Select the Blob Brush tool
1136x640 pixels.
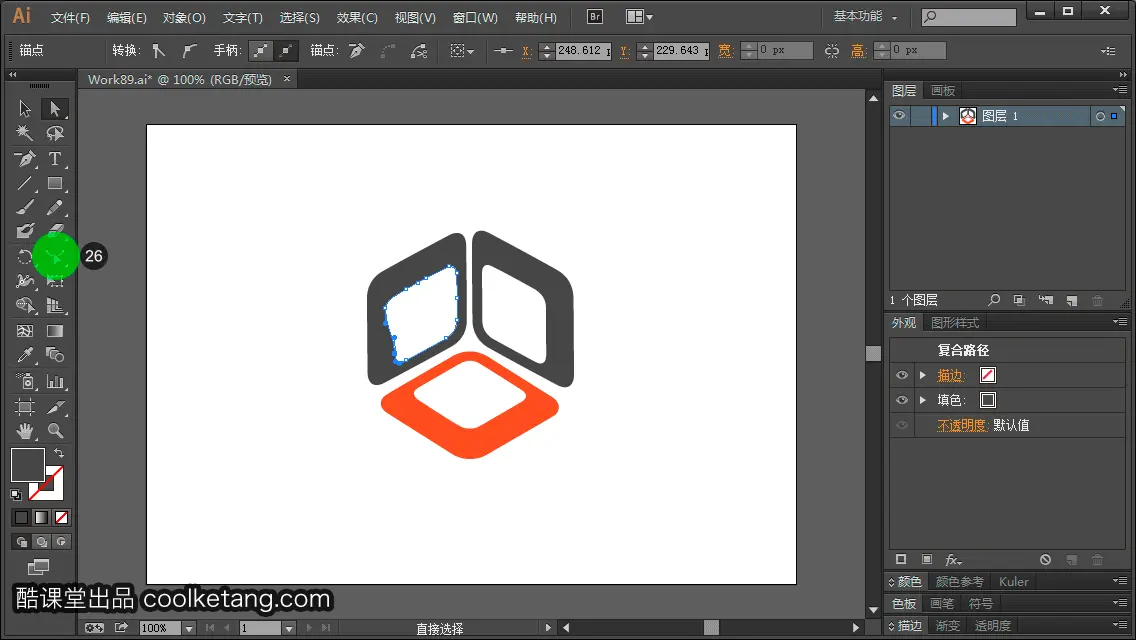(25, 231)
